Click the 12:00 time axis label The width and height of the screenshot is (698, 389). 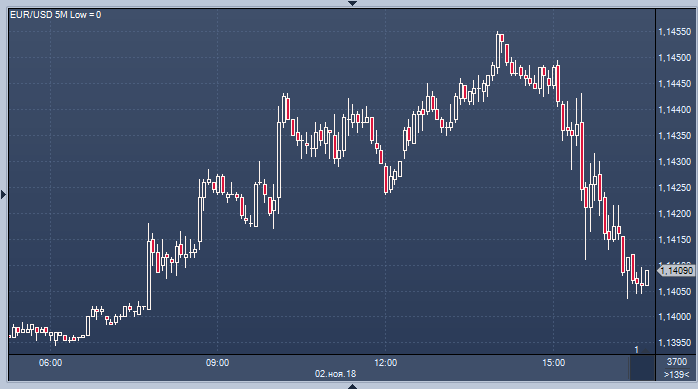386,363
